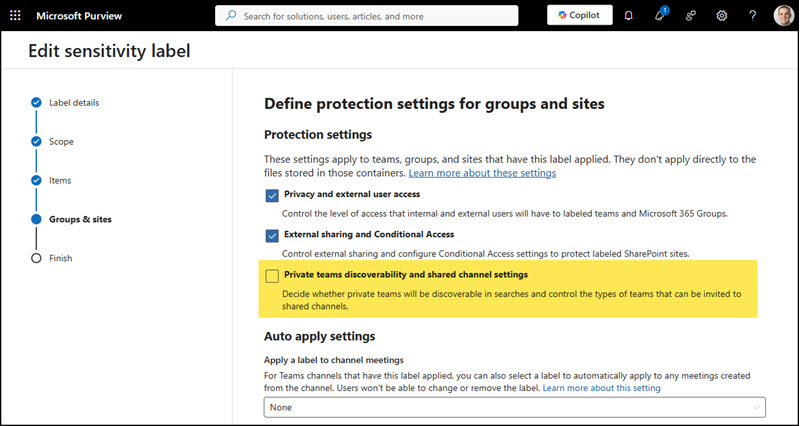
Task: Uncheck Privacy and external user access
Action: [x=272, y=195]
